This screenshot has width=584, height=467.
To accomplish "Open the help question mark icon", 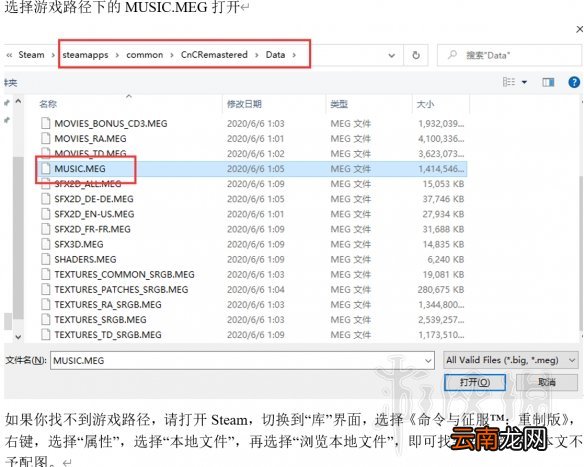I will coord(574,82).
